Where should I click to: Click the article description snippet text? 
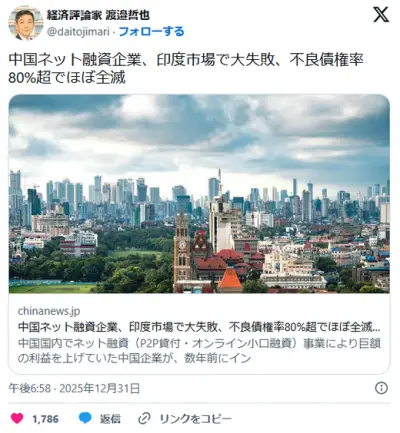[199, 350]
